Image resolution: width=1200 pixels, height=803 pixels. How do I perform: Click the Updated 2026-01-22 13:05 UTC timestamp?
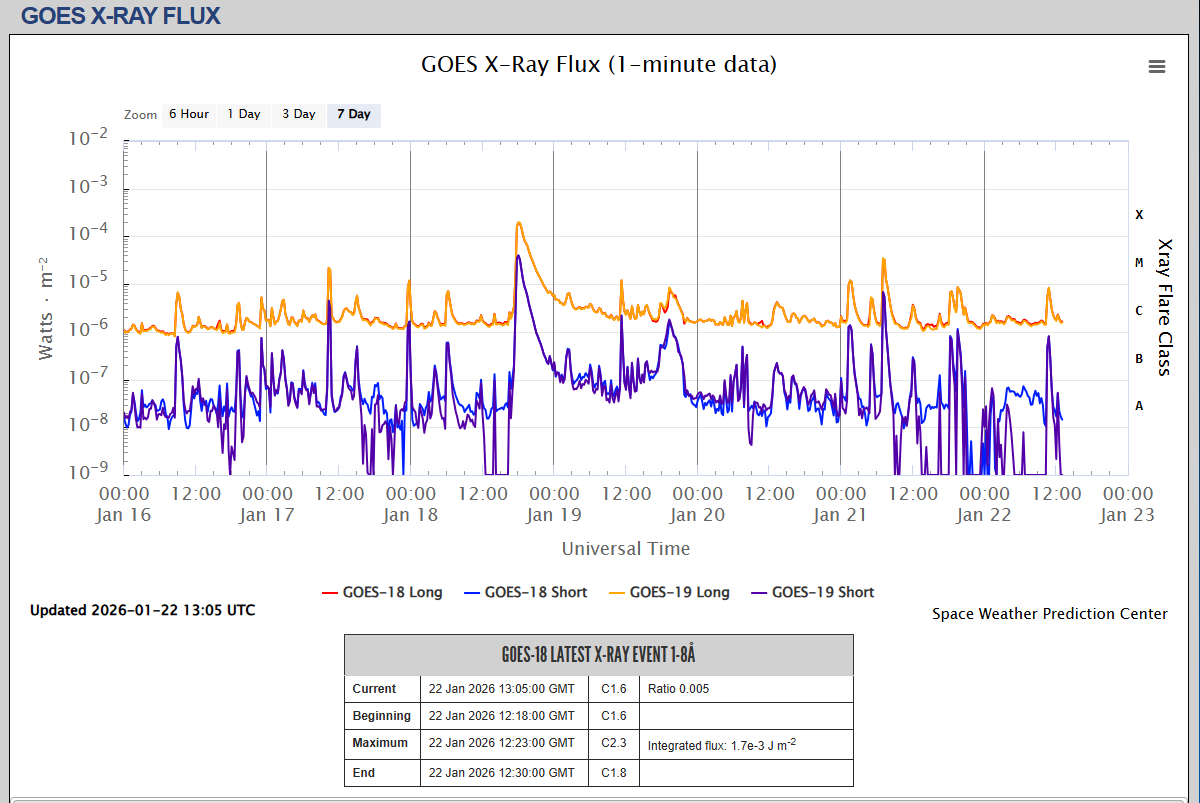tap(142, 610)
